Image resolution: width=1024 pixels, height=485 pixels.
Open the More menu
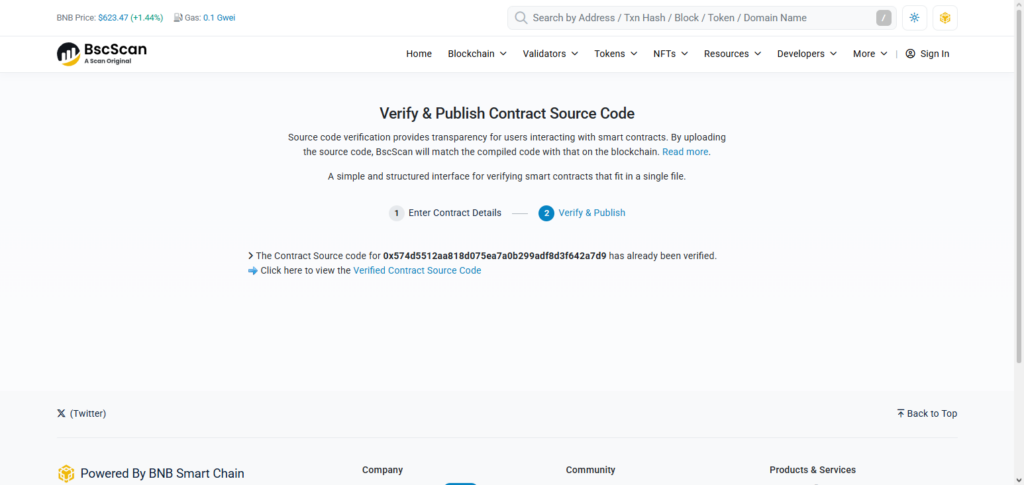(x=869, y=54)
